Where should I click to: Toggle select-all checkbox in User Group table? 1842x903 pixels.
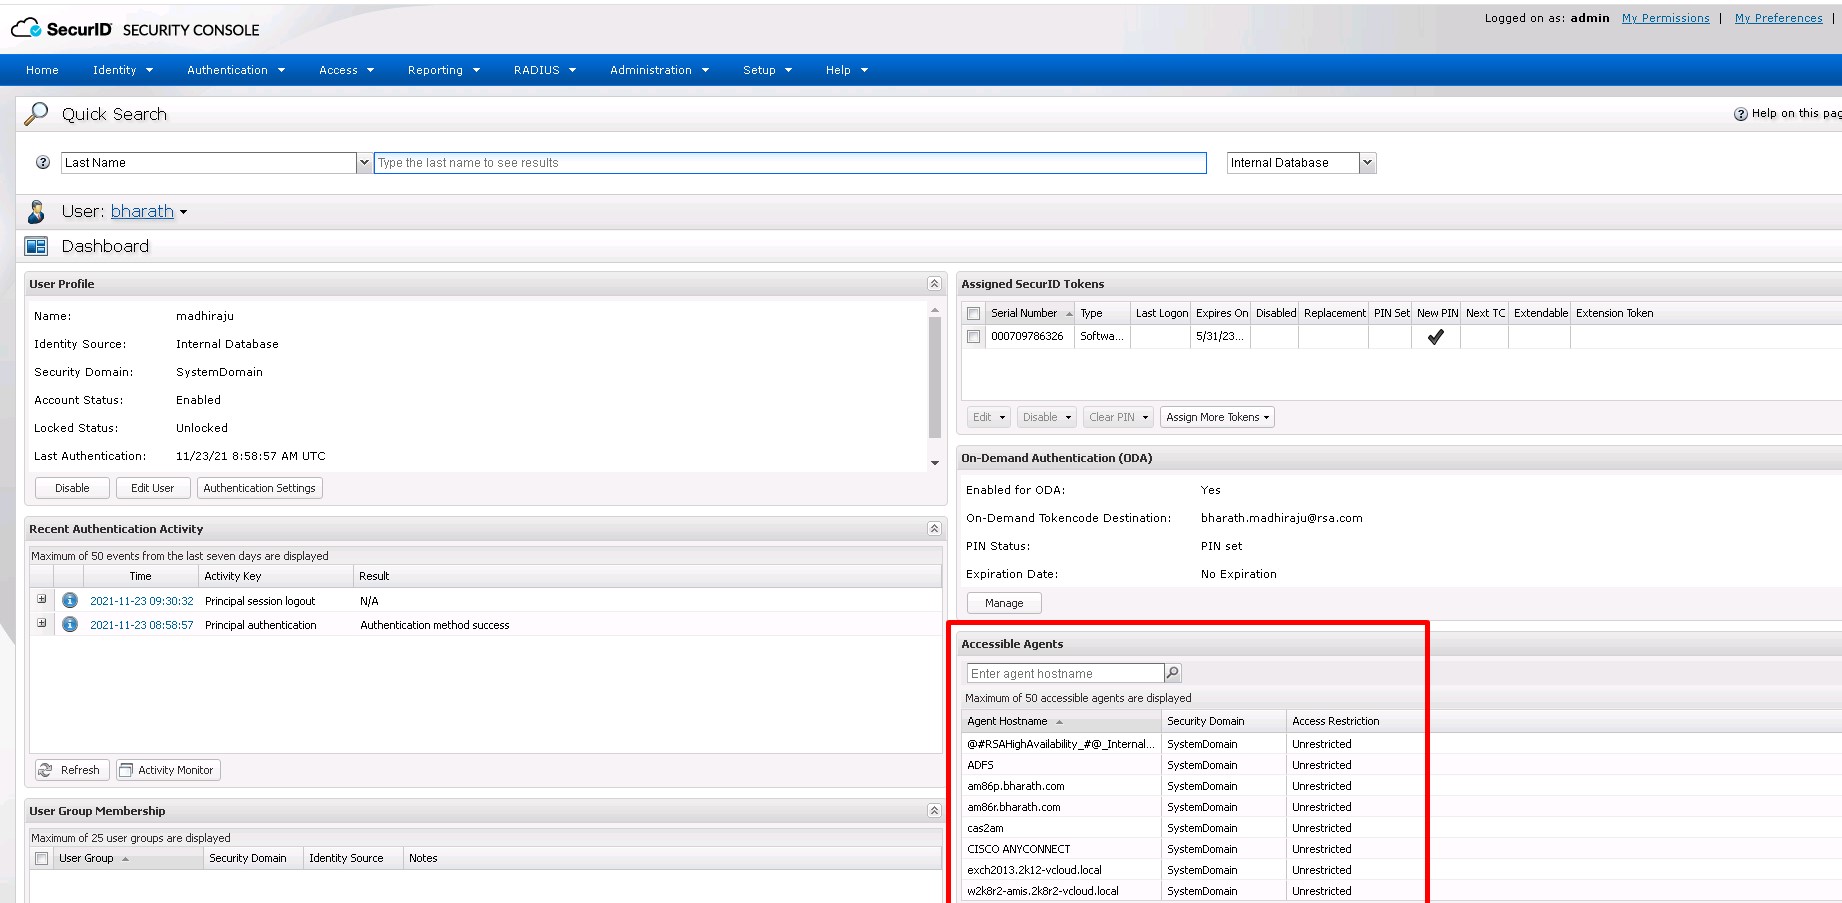coord(42,859)
